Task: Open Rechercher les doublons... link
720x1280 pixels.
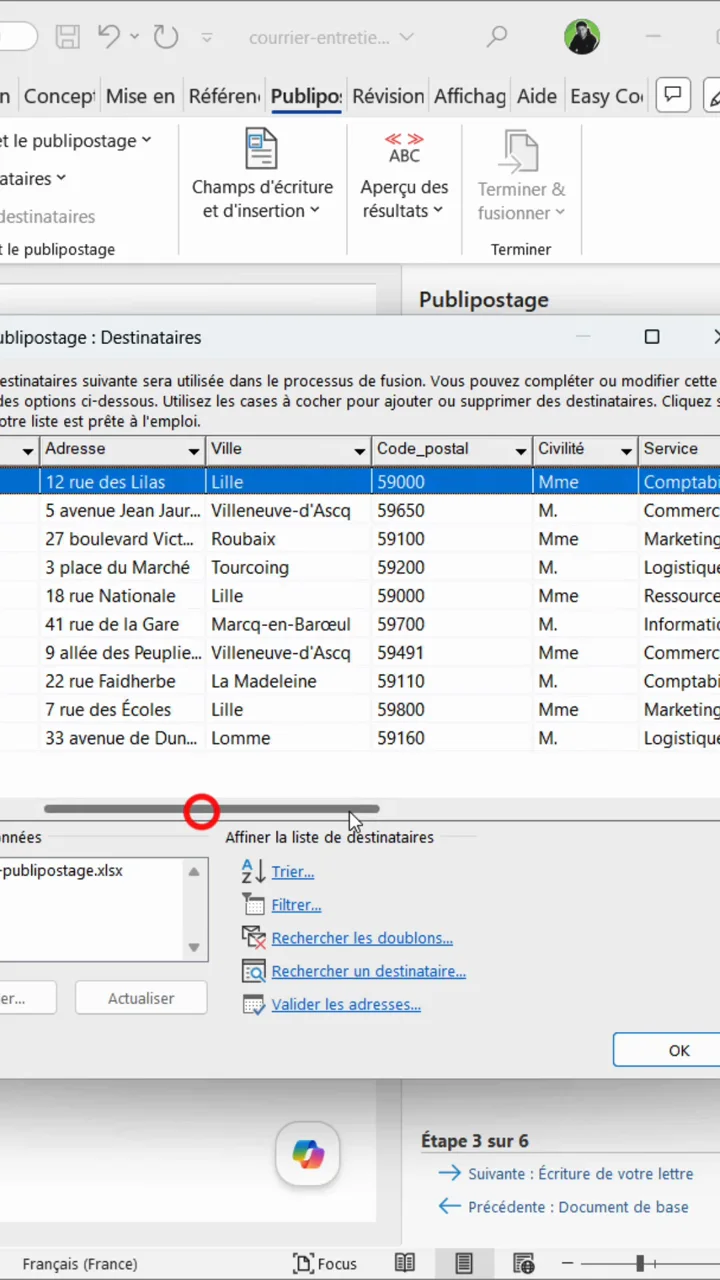Action: tap(362, 938)
